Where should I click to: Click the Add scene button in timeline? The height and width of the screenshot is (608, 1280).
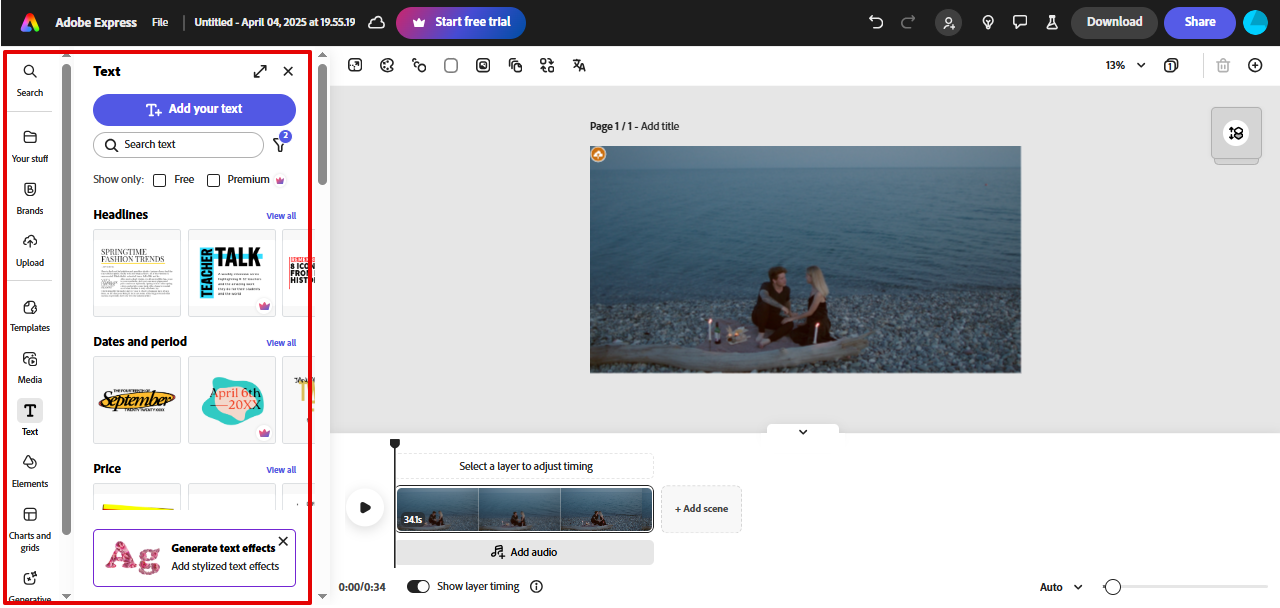pyautogui.click(x=701, y=508)
